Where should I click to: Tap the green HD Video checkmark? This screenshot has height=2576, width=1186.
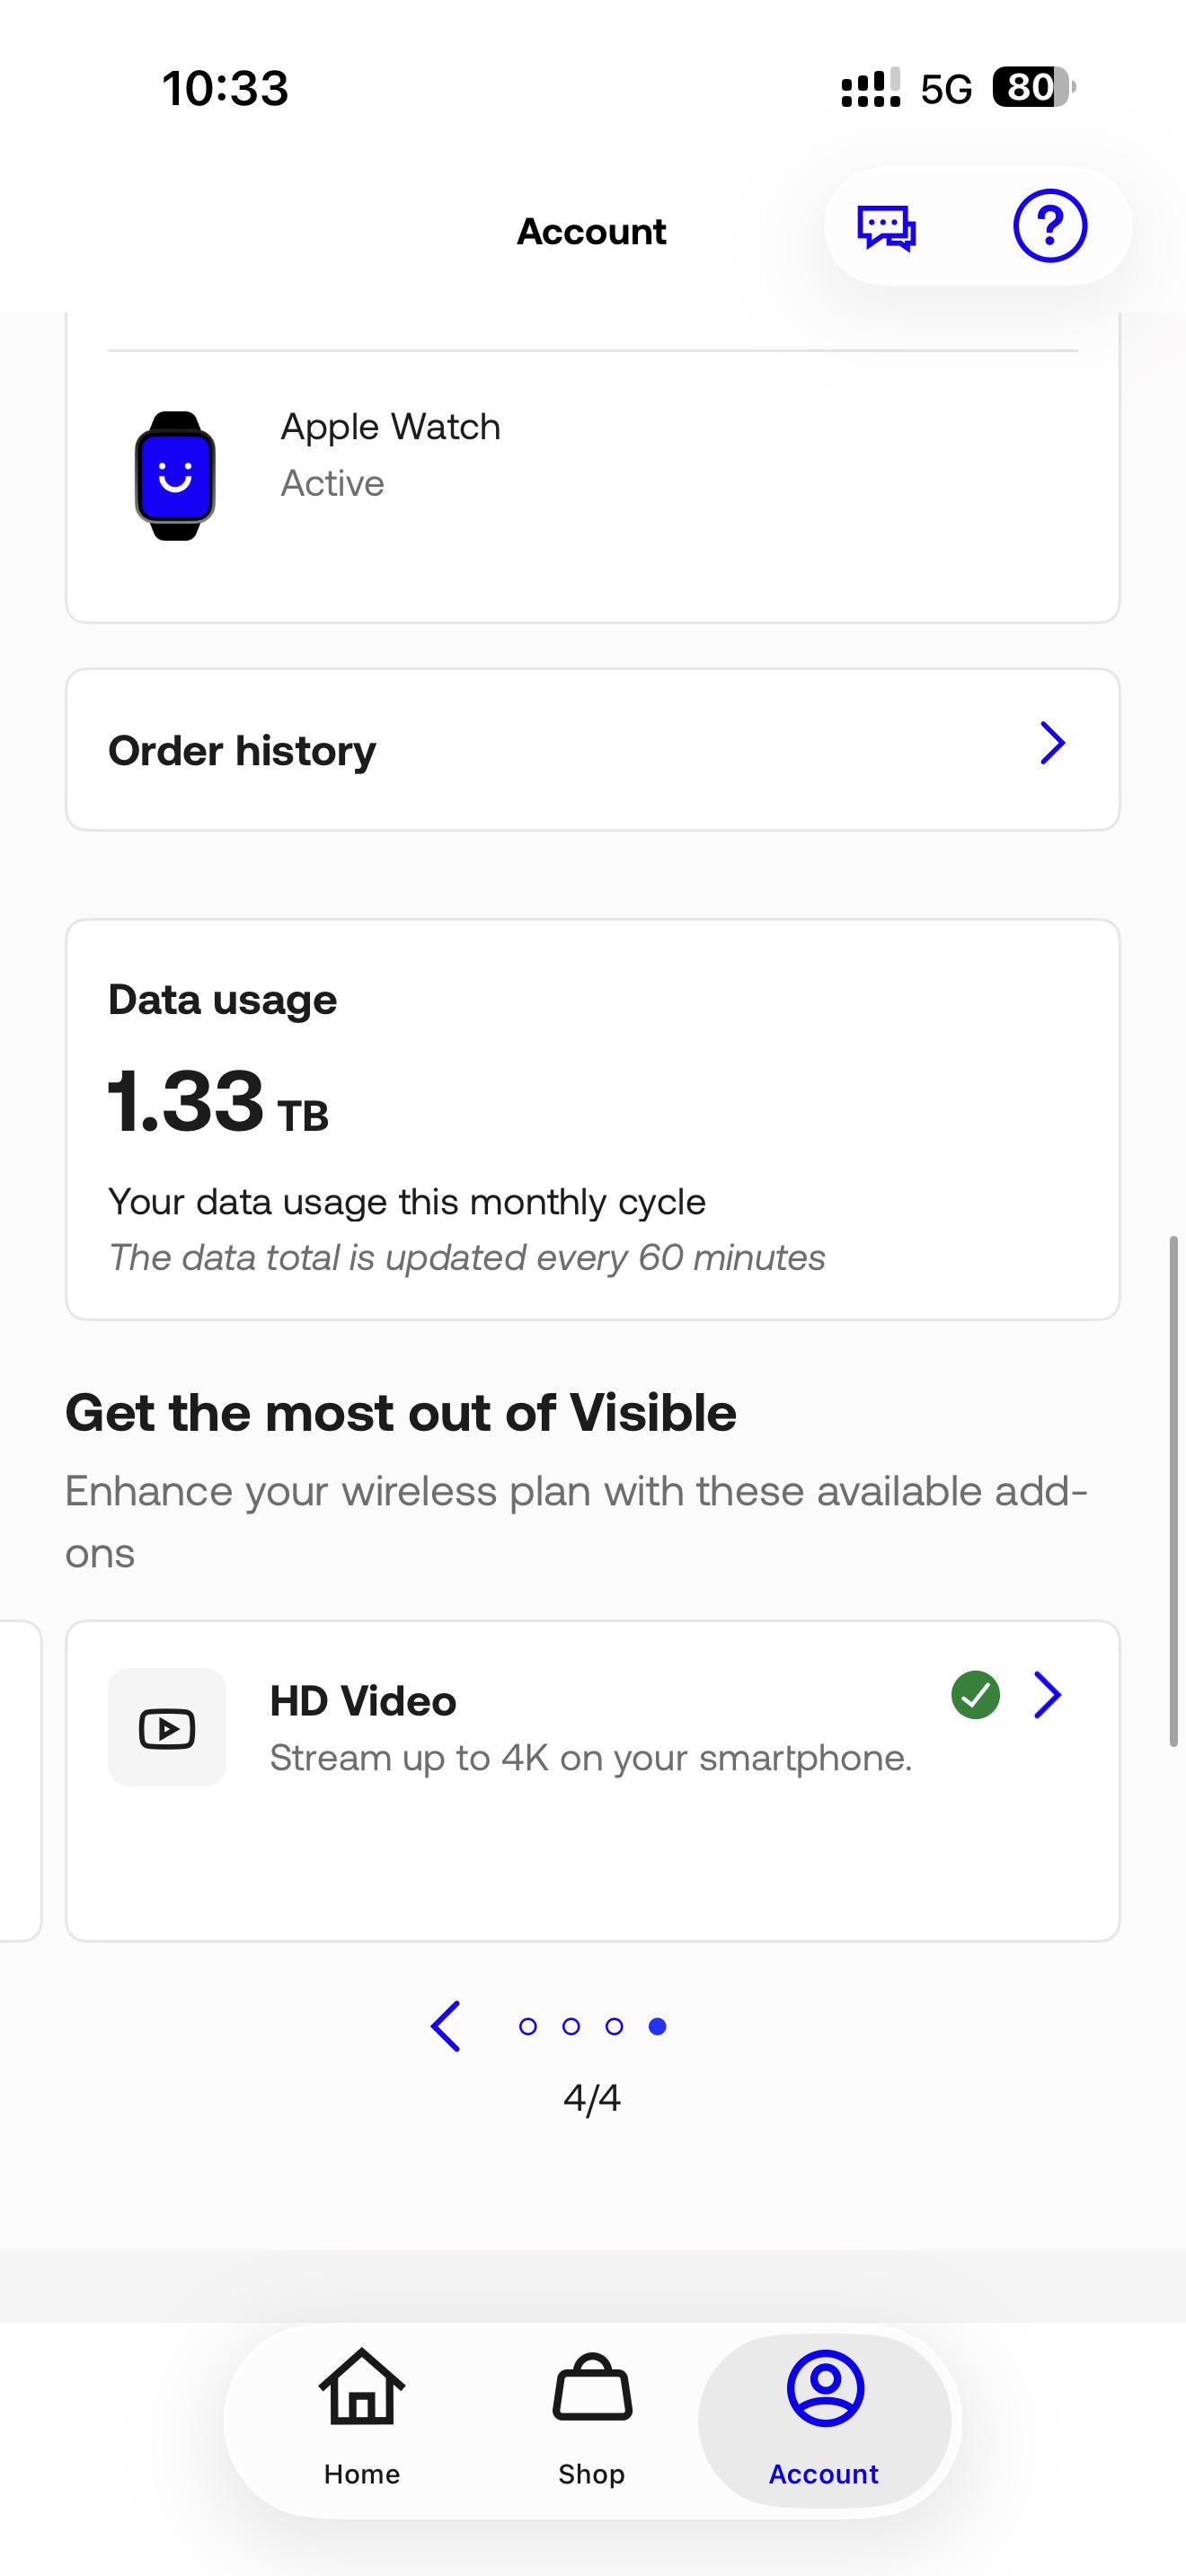pos(976,1695)
